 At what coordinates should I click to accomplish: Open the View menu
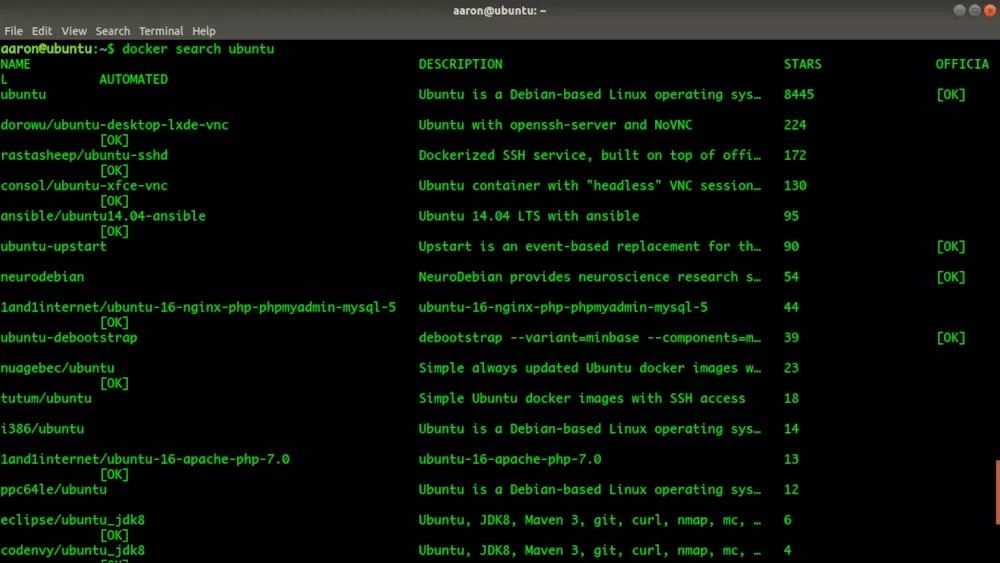[x=74, y=31]
